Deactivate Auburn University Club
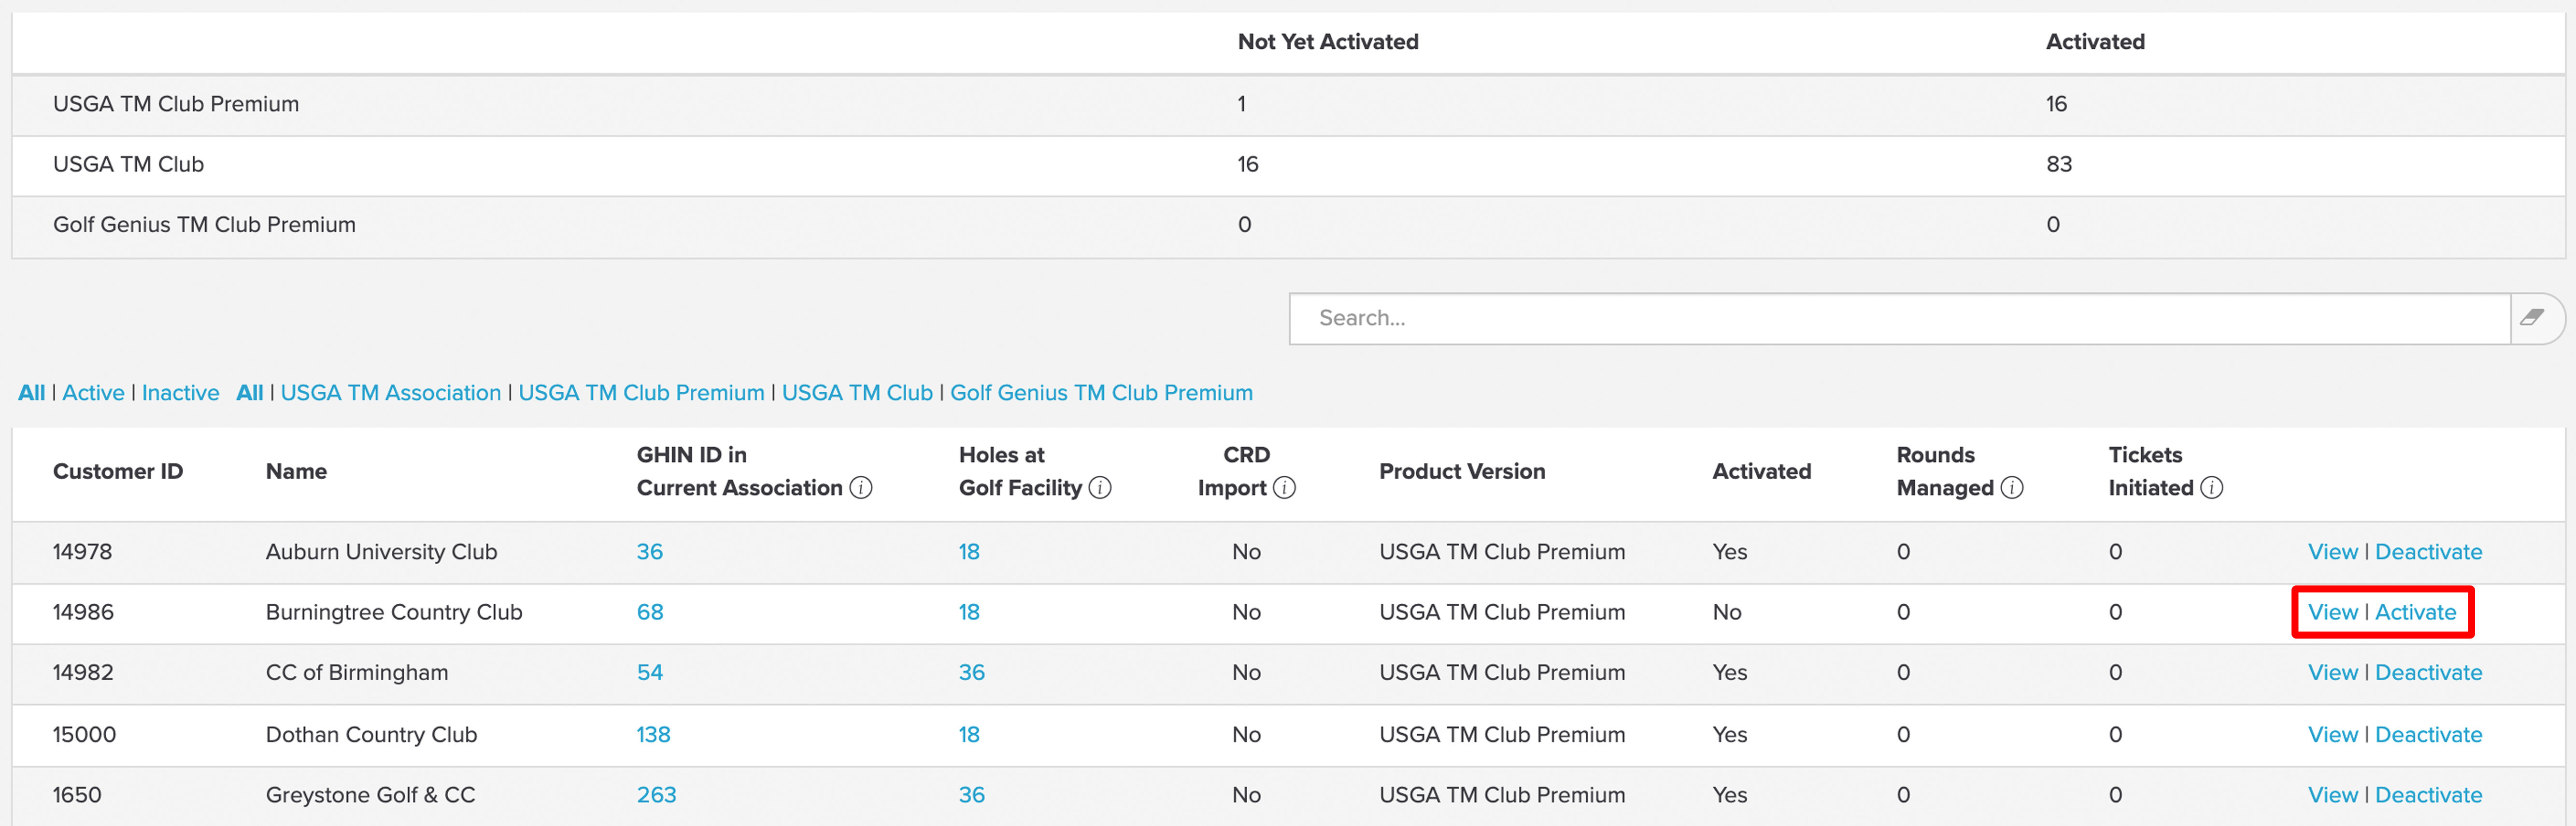This screenshot has height=826, width=2576. 2428,552
